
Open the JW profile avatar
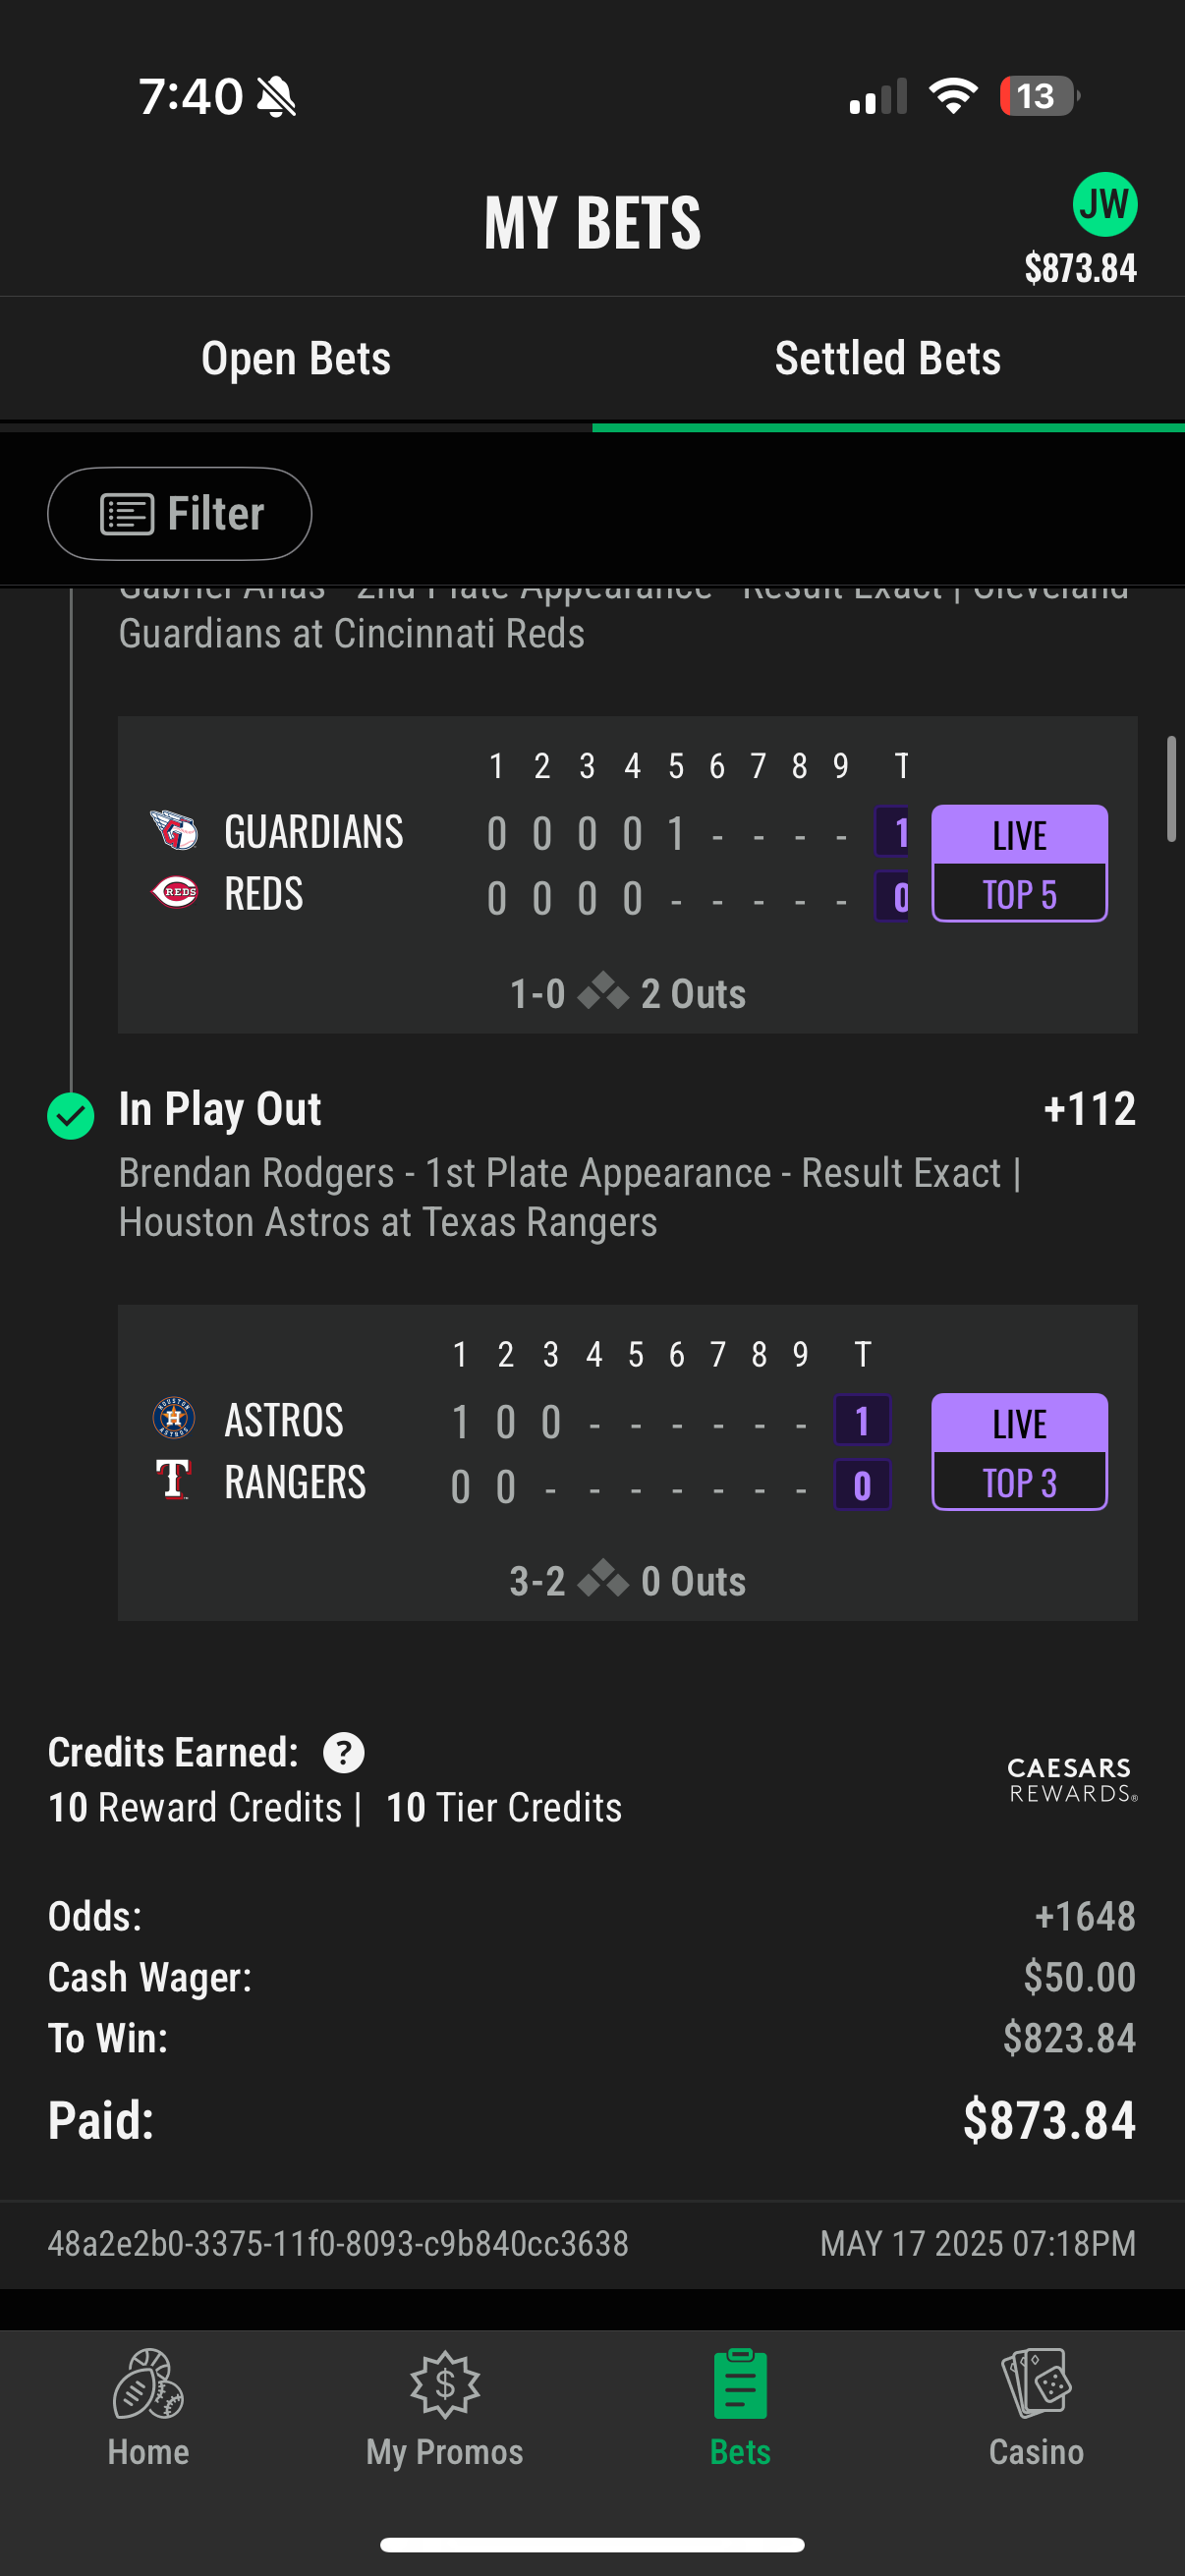coord(1104,204)
